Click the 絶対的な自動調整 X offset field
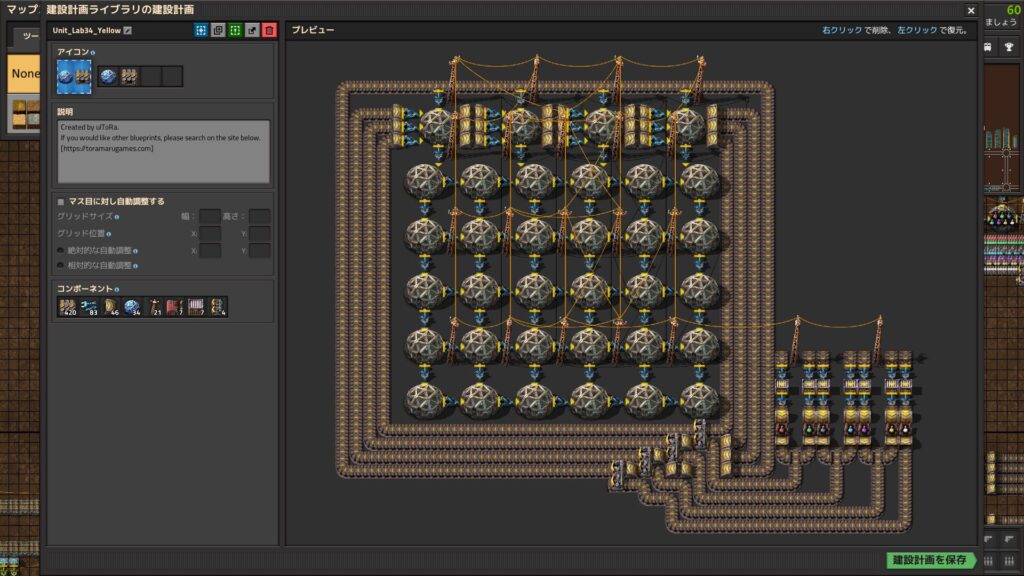1024x576 pixels. point(210,250)
